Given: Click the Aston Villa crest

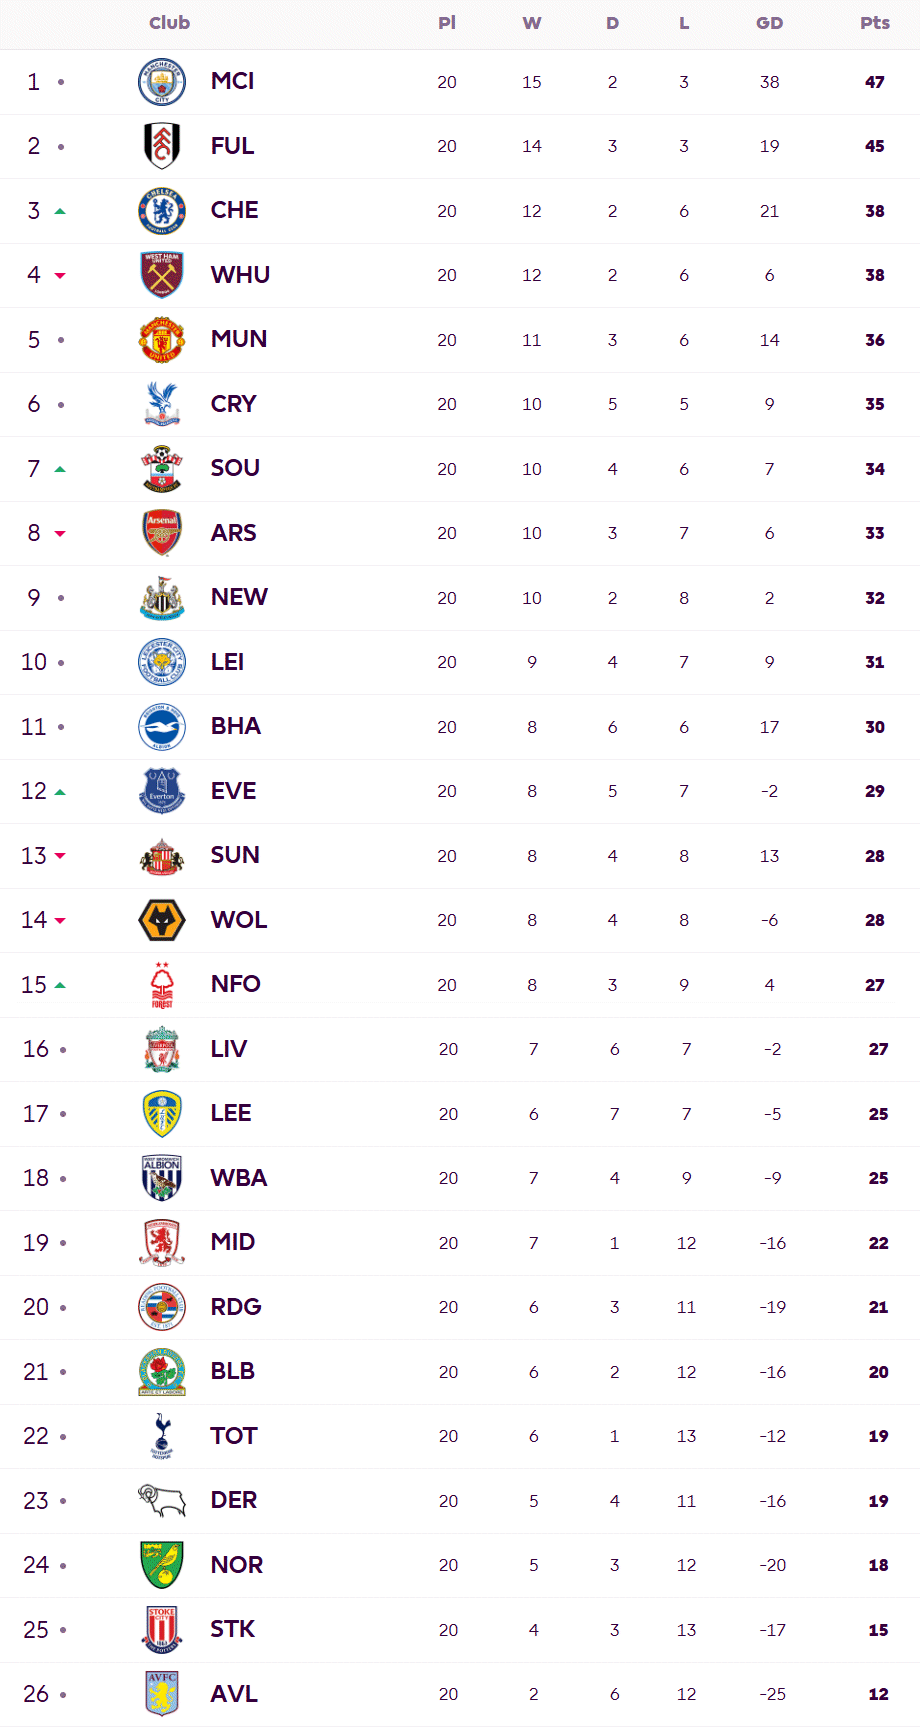Looking at the screenshot, I should 162,1694.
